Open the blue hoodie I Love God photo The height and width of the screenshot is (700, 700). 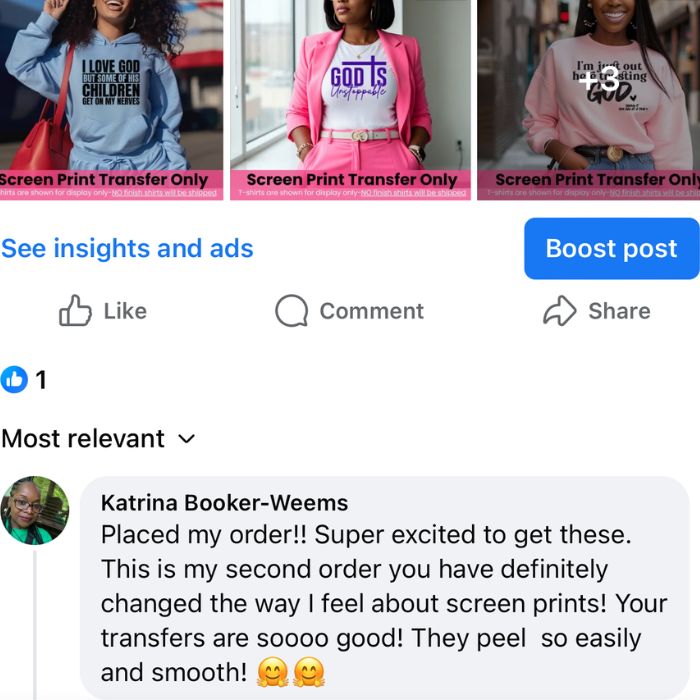click(111, 100)
